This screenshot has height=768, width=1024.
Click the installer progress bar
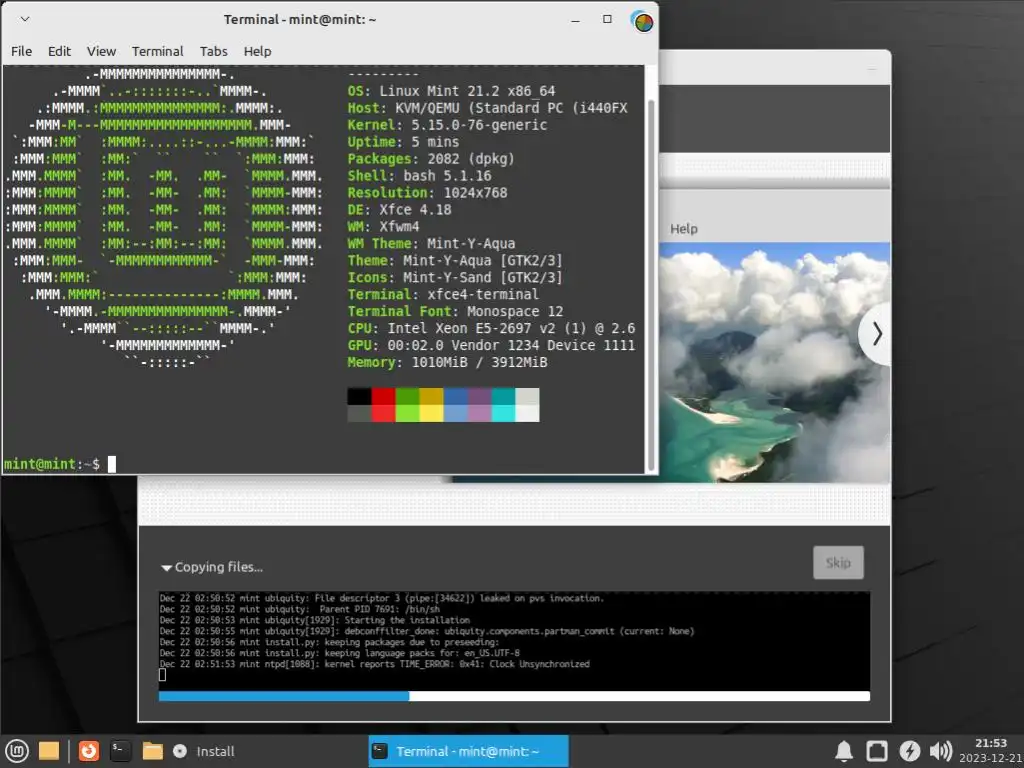[514, 696]
